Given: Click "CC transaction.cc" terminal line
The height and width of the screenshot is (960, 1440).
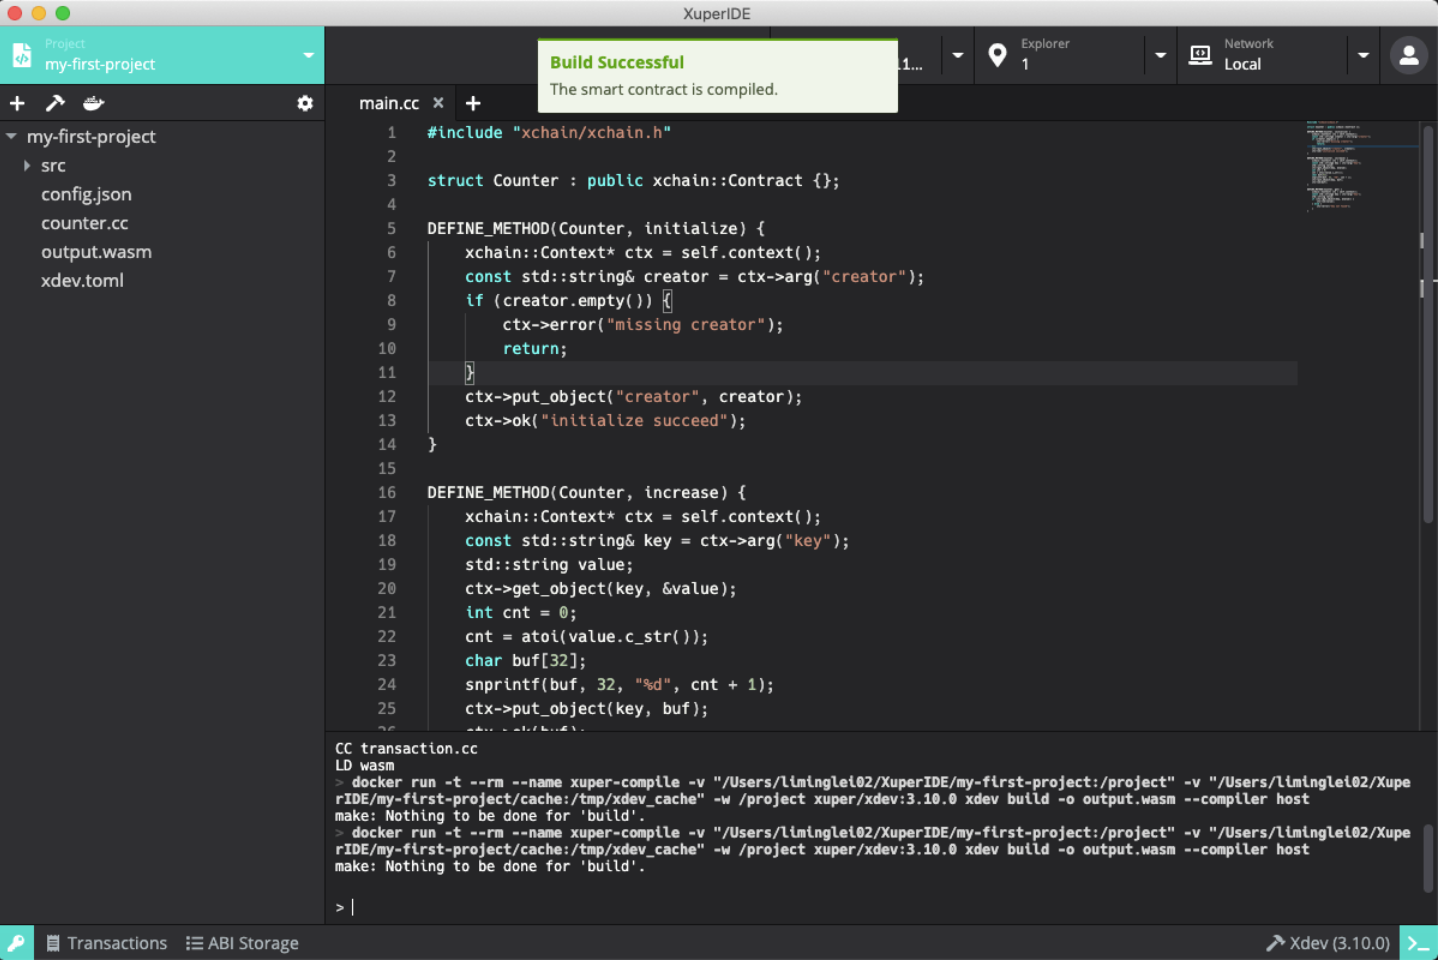Looking at the screenshot, I should [406, 748].
